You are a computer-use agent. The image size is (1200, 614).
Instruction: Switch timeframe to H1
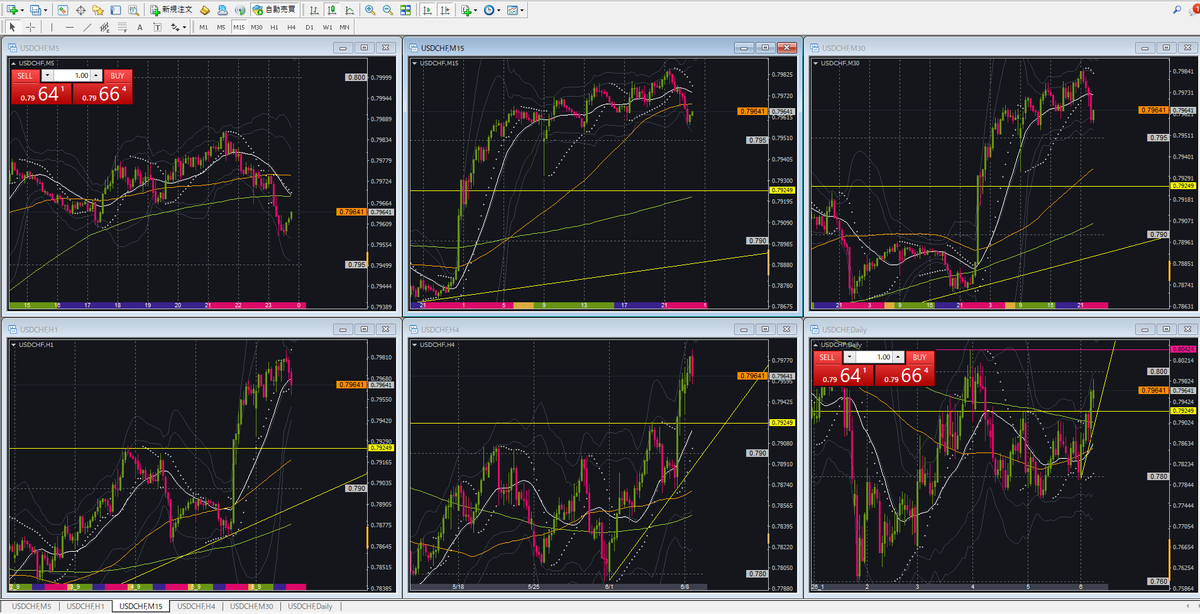pyautogui.click(x=274, y=27)
